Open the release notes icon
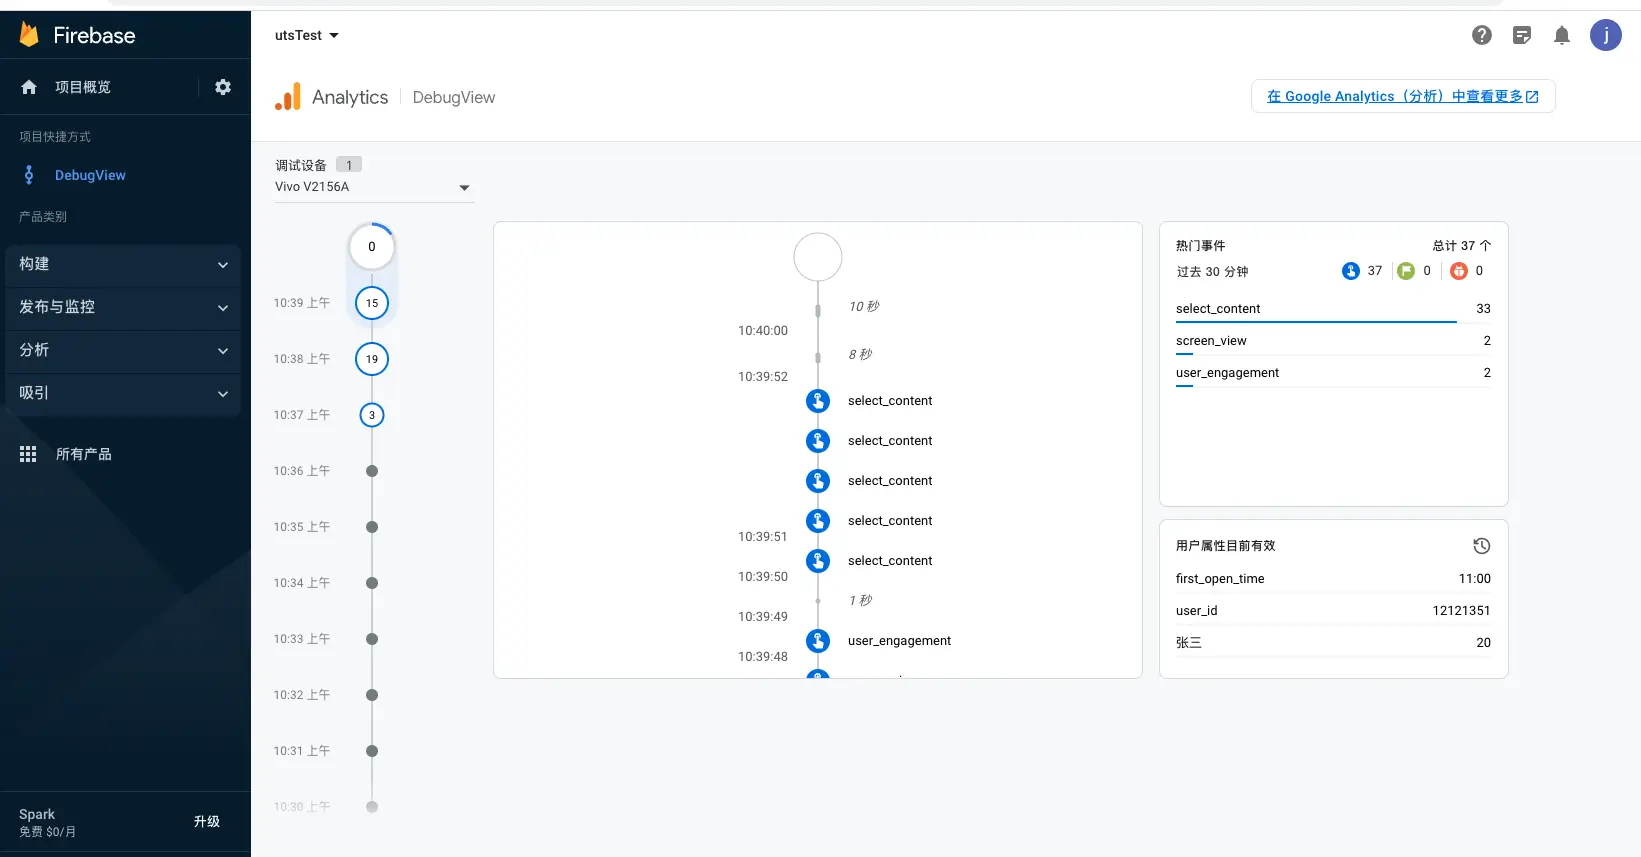This screenshot has height=857, width=1641. click(1522, 35)
